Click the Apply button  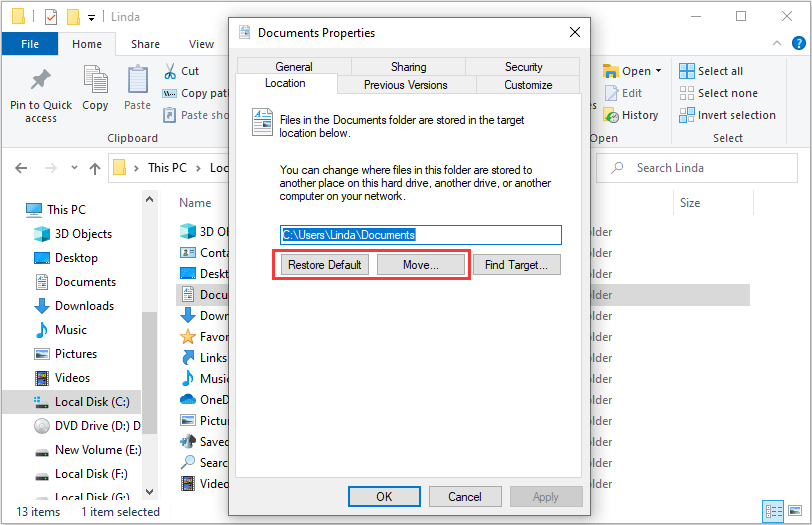(546, 497)
